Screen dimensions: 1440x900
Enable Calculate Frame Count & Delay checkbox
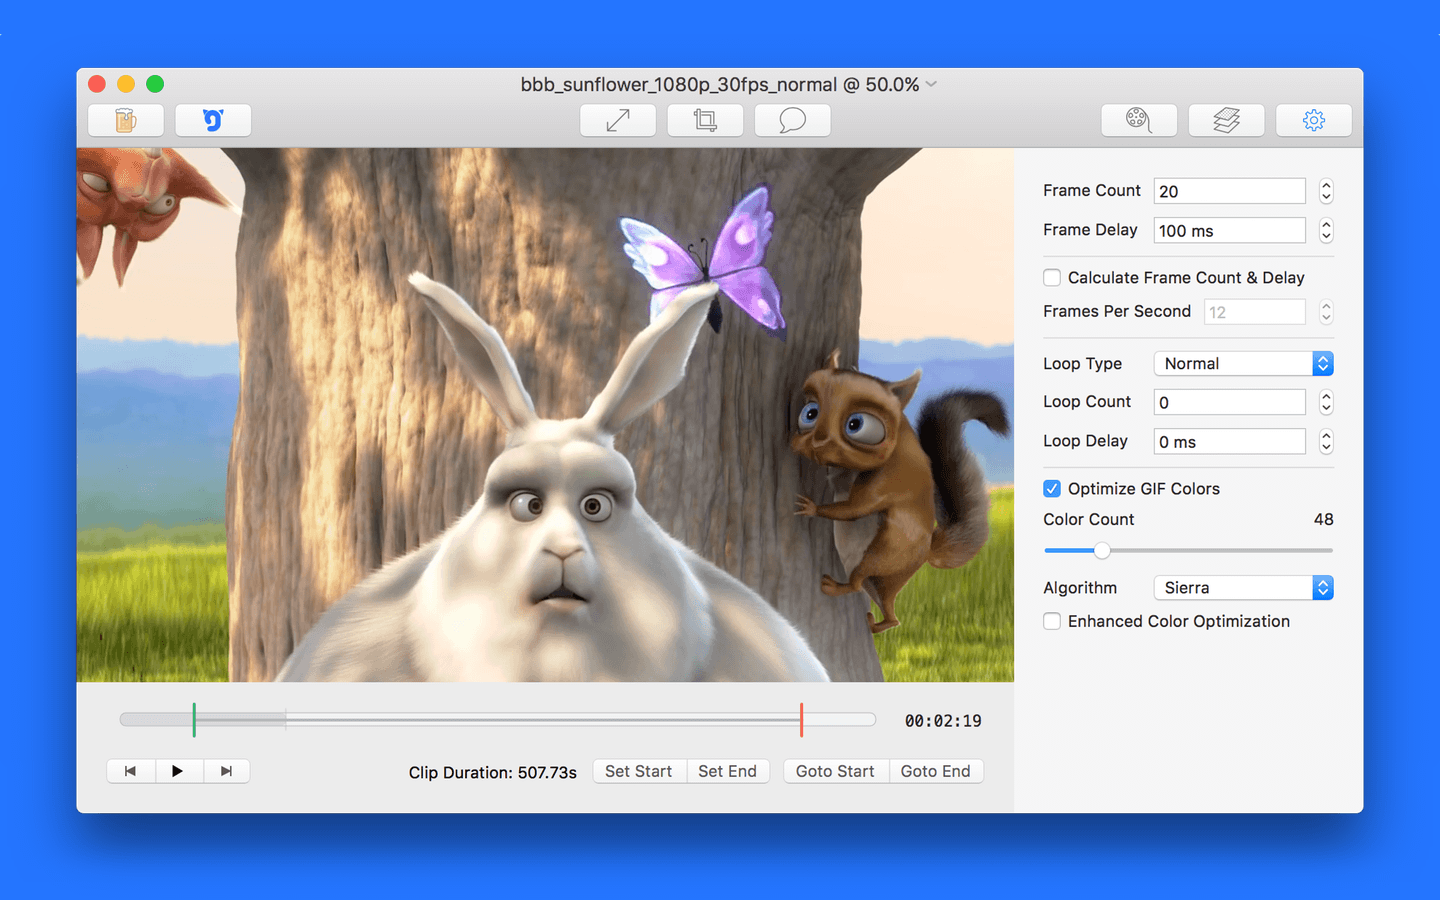coord(1052,278)
